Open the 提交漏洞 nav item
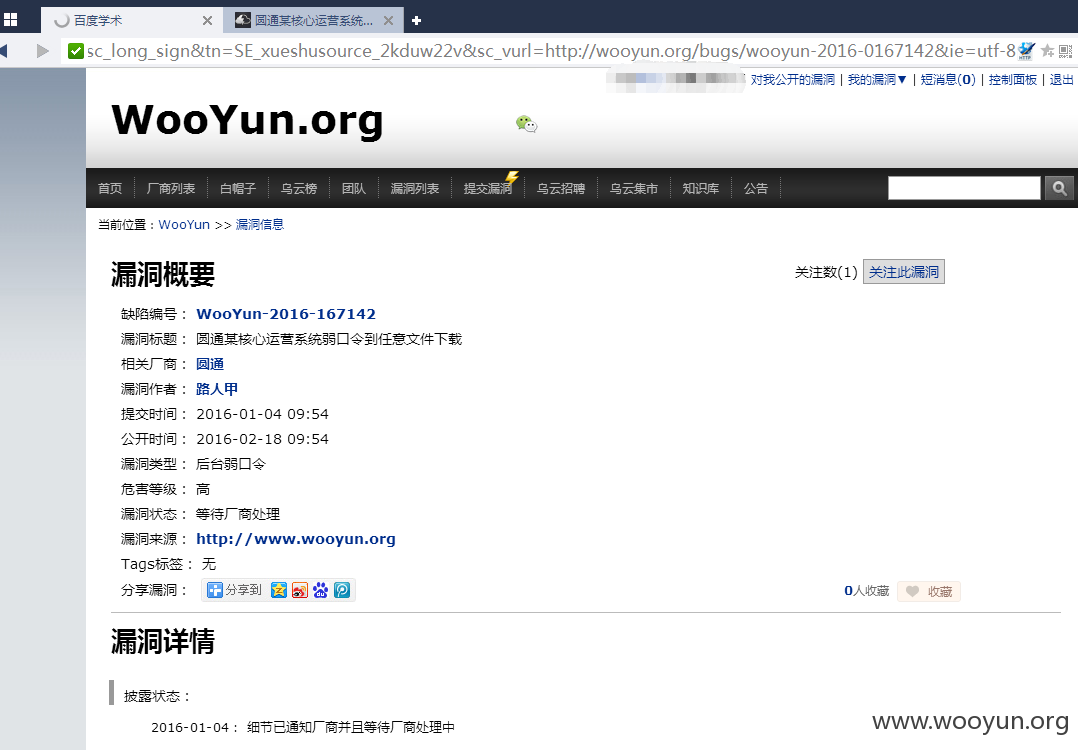Image resolution: width=1078 pixels, height=750 pixels. pyautogui.click(x=488, y=188)
